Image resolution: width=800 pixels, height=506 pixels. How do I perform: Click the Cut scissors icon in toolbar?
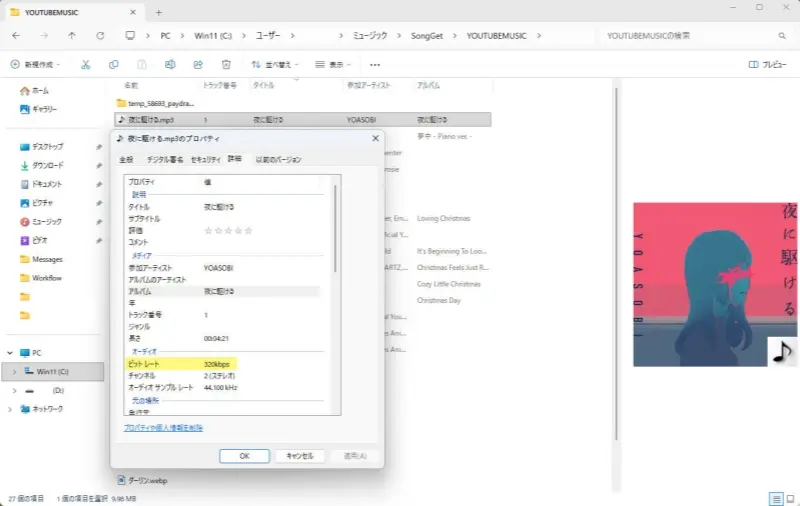(86, 64)
